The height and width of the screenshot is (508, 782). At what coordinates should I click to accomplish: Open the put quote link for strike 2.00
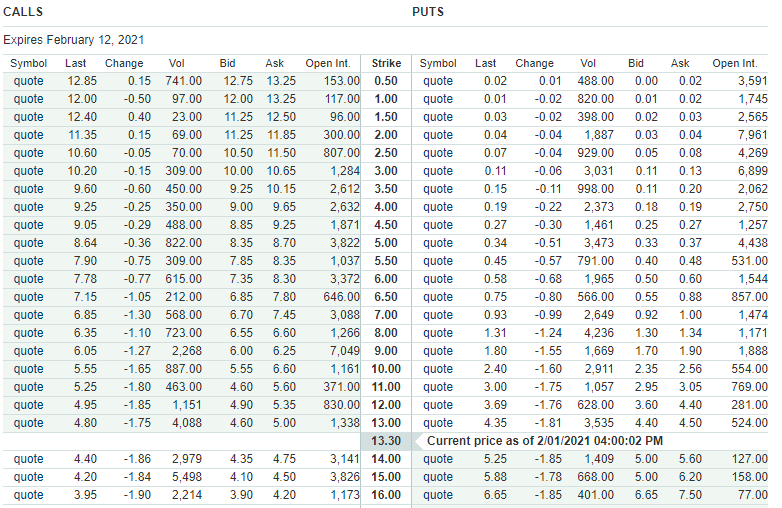(438, 135)
